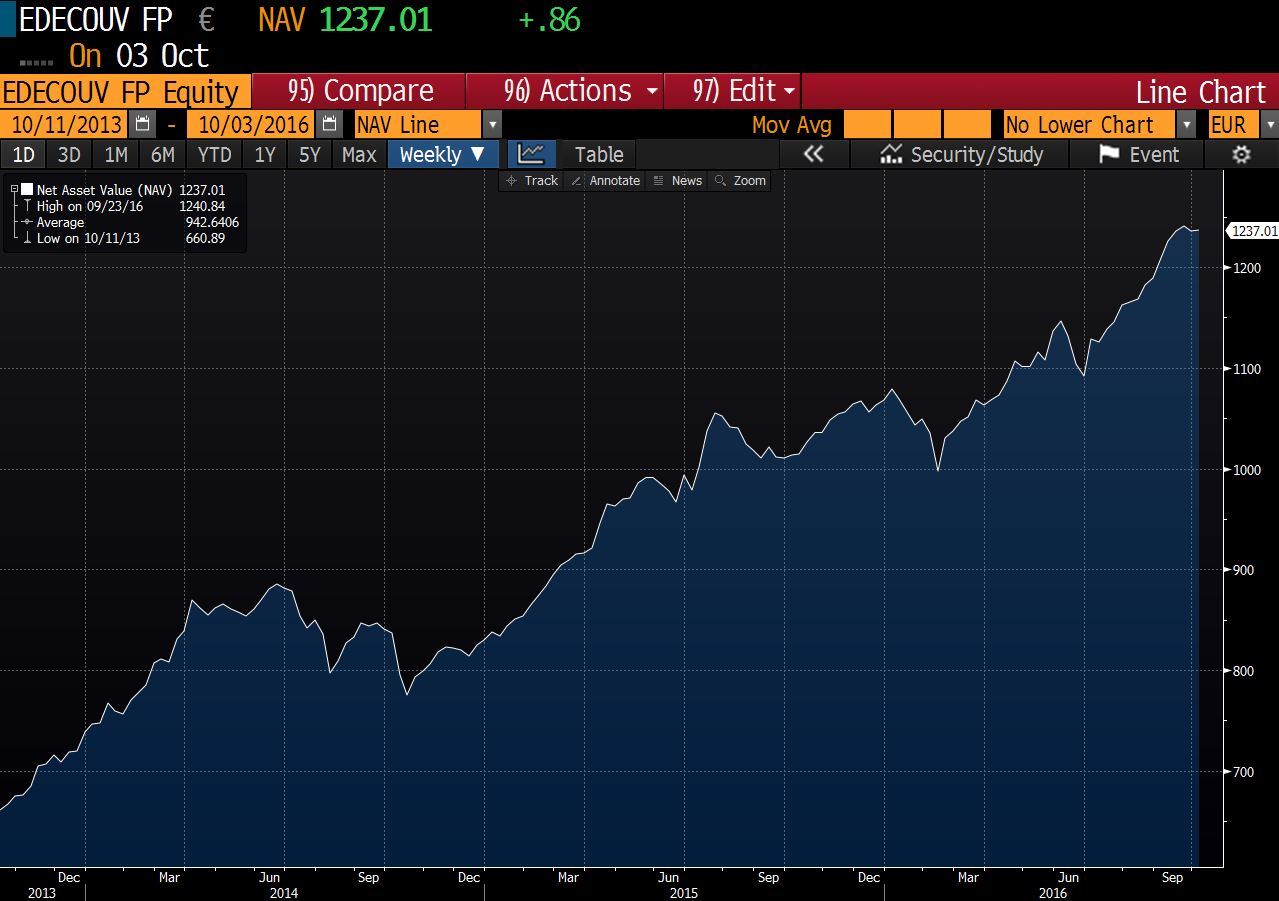
Task: Switch to line chart view icon
Action: [531, 154]
